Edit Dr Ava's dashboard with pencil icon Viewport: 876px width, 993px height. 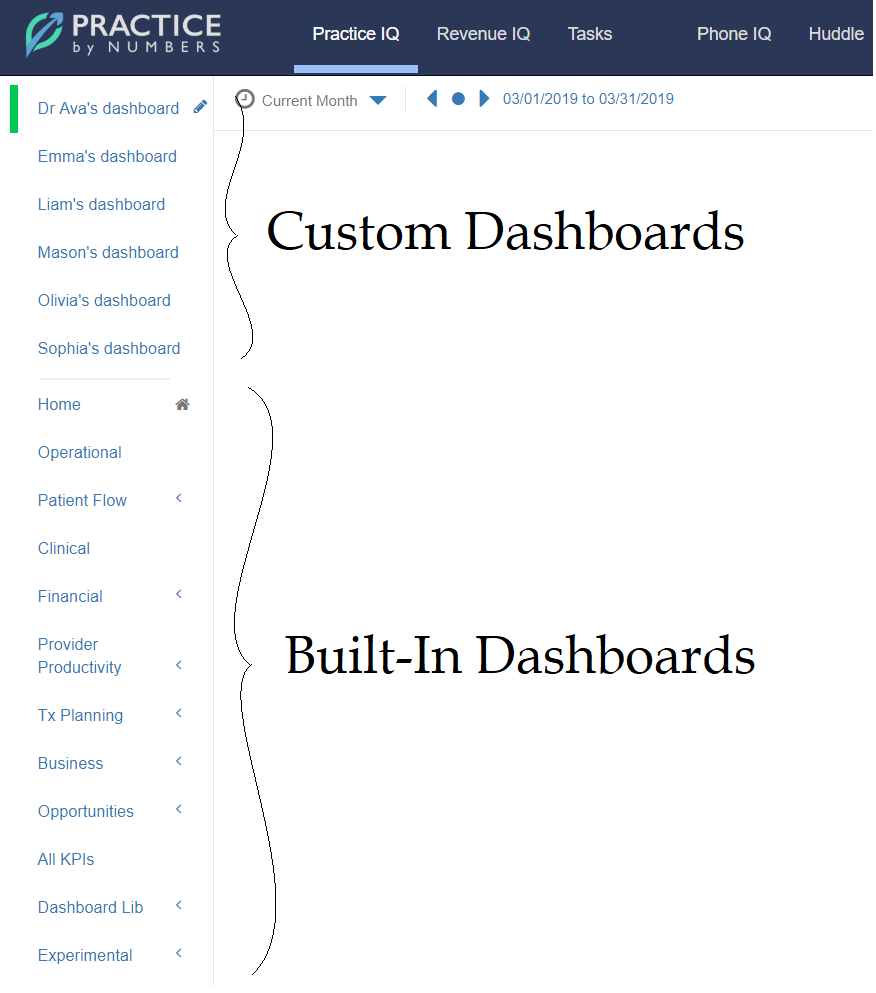coord(201,107)
